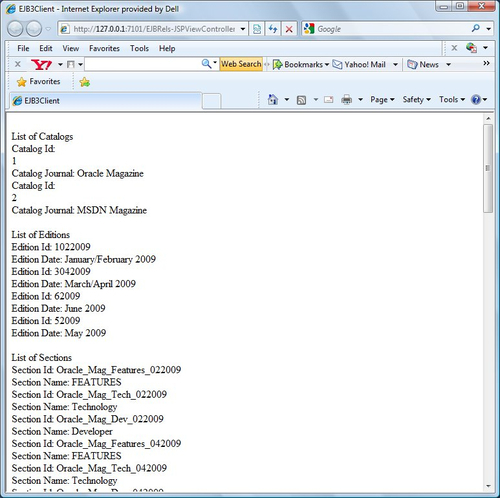The height and width of the screenshot is (498, 500).
Task: Expand the address bar history dropdown
Action: 243,29
